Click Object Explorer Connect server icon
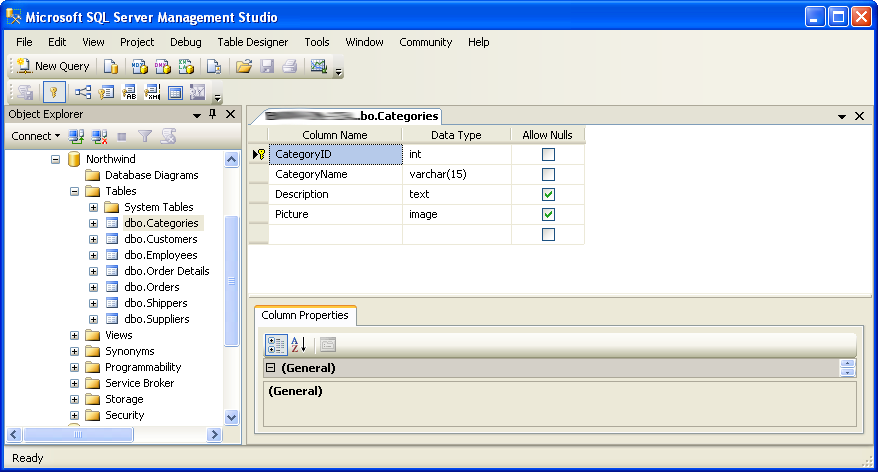The height and width of the screenshot is (472, 878). click(x=76, y=136)
